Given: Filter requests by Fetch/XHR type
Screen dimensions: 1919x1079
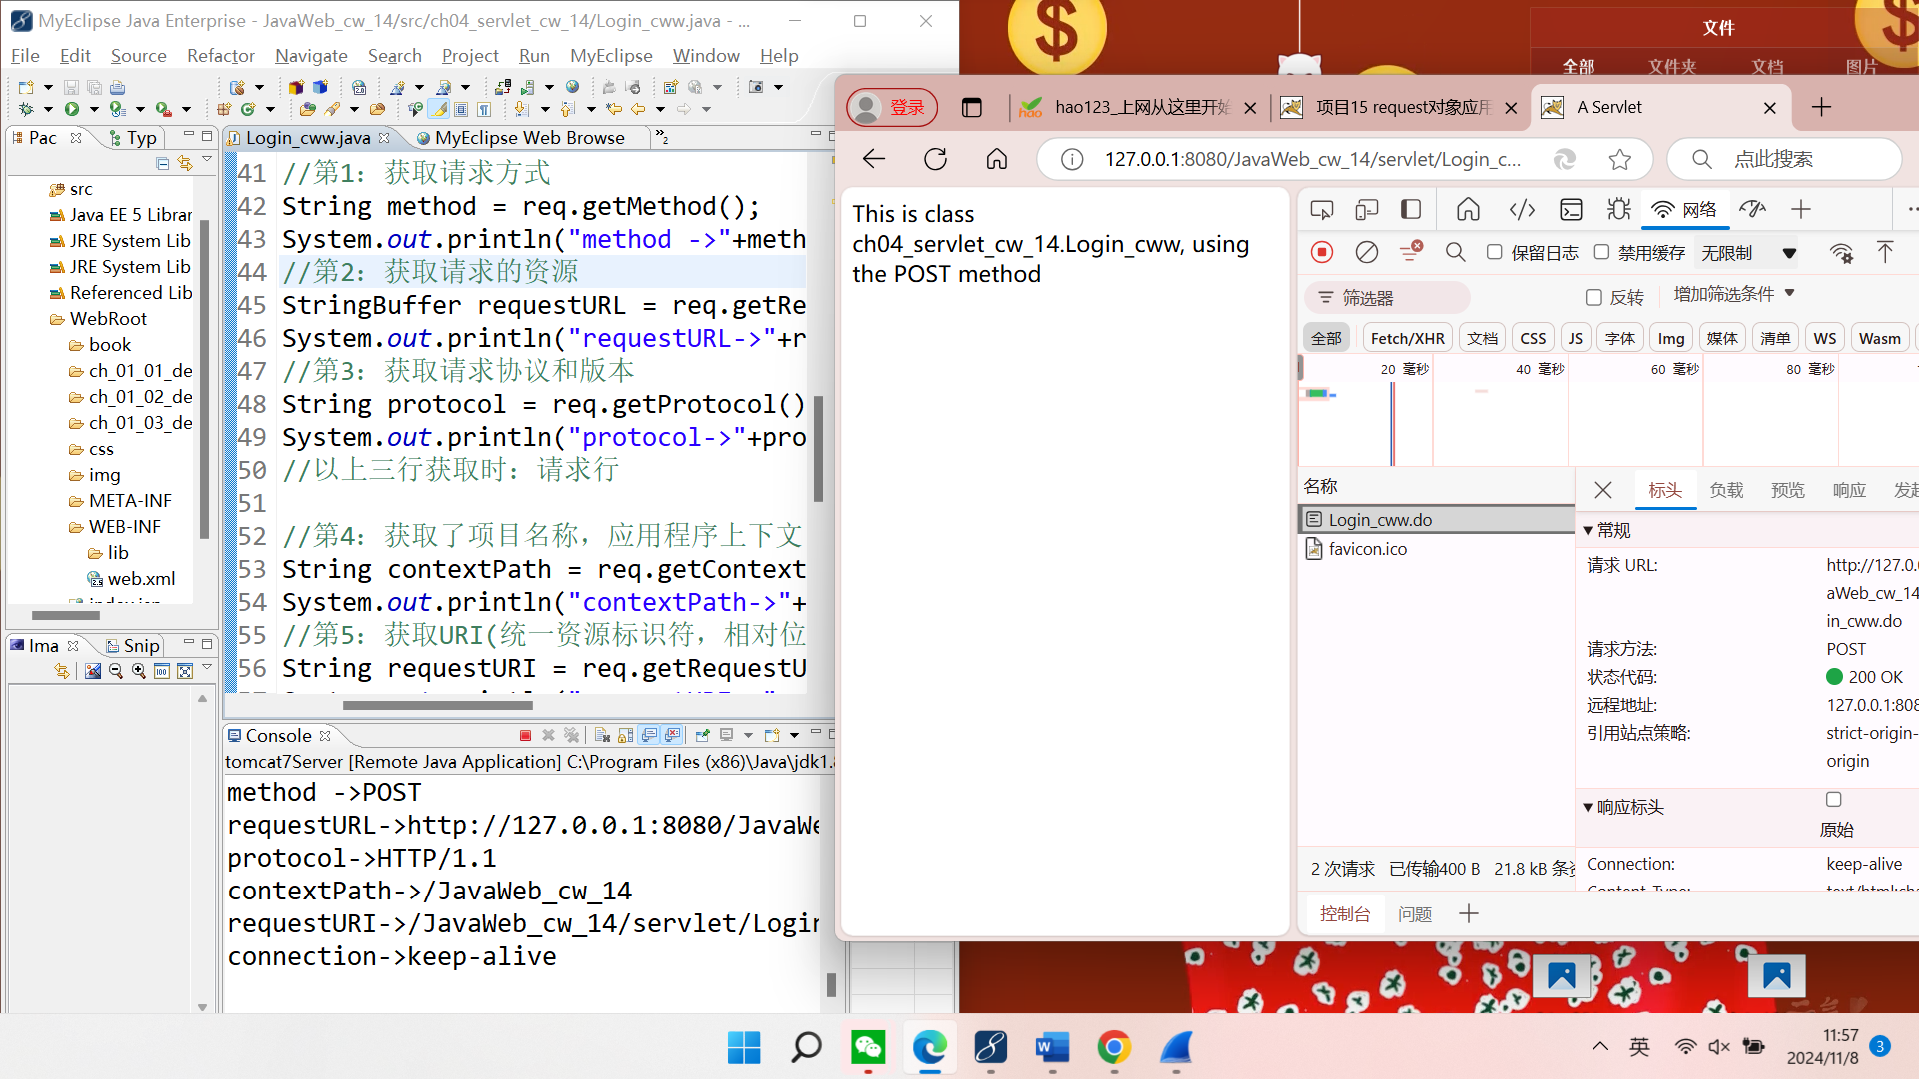Looking at the screenshot, I should [1407, 338].
